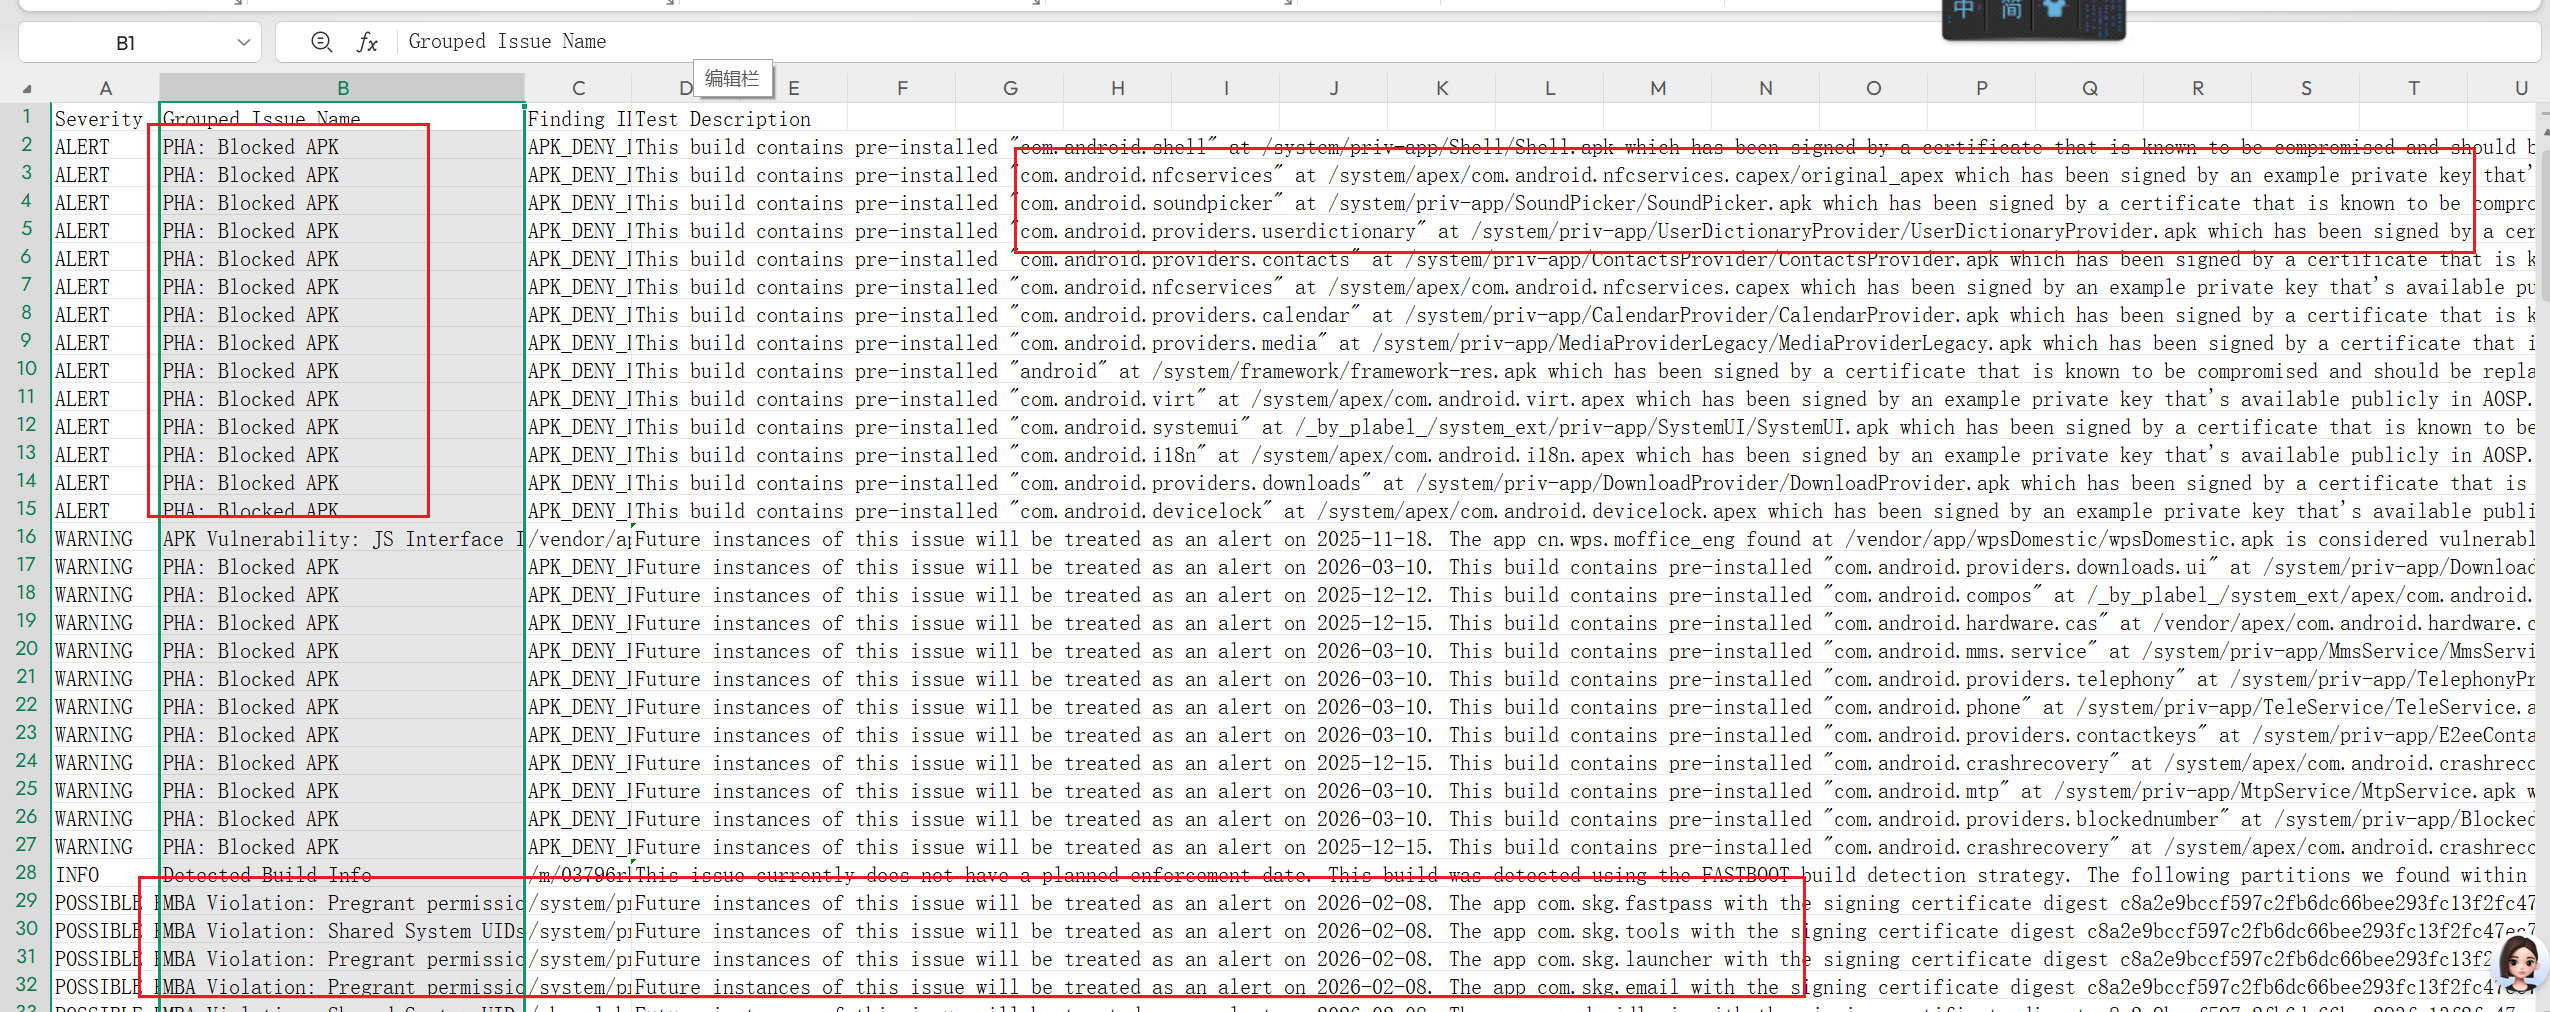Image resolution: width=2550 pixels, height=1012 pixels.
Task: Click the Severity cell in A1
Action: [105, 119]
